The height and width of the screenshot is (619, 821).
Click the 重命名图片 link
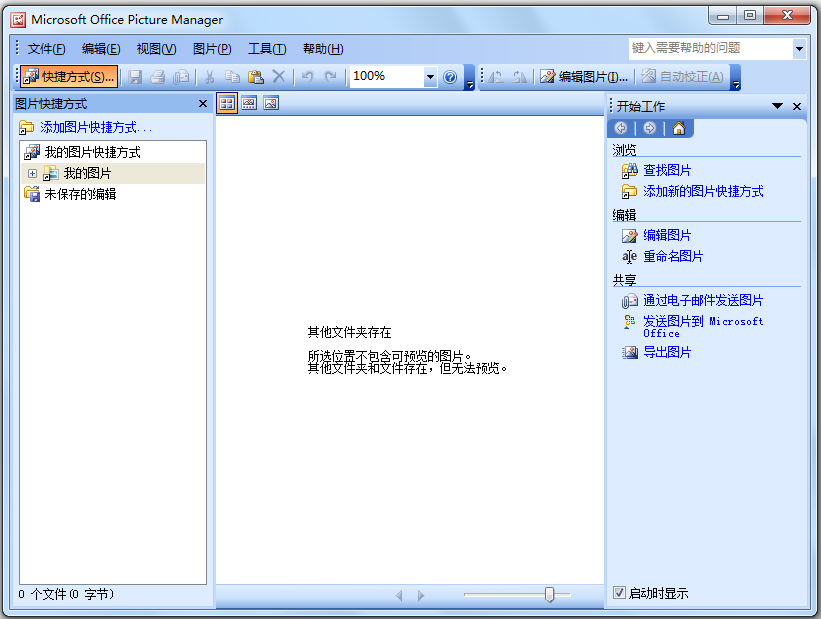pos(673,256)
